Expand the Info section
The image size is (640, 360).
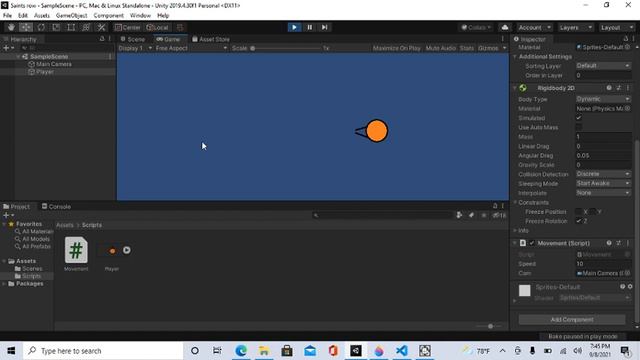tap(515, 231)
